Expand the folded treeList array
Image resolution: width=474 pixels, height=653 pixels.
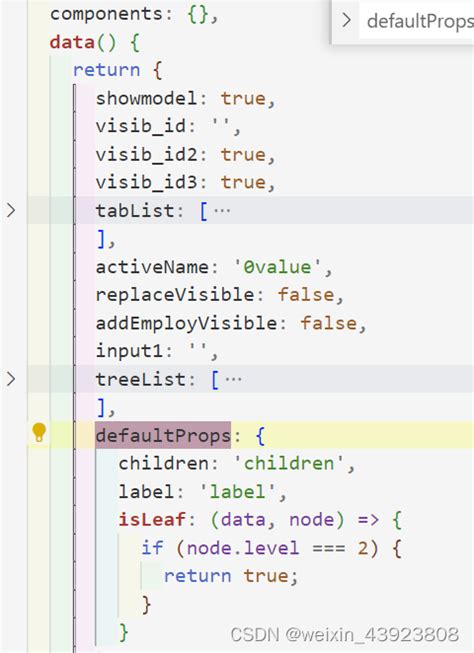click(11, 379)
